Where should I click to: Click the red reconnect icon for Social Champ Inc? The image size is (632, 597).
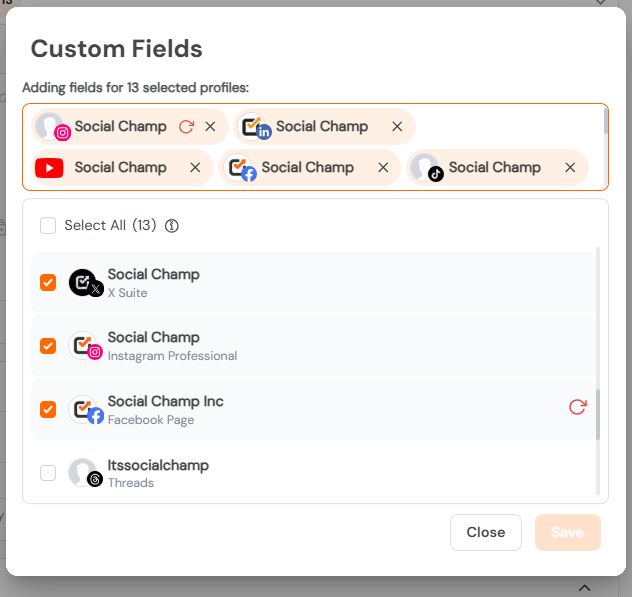pos(578,407)
